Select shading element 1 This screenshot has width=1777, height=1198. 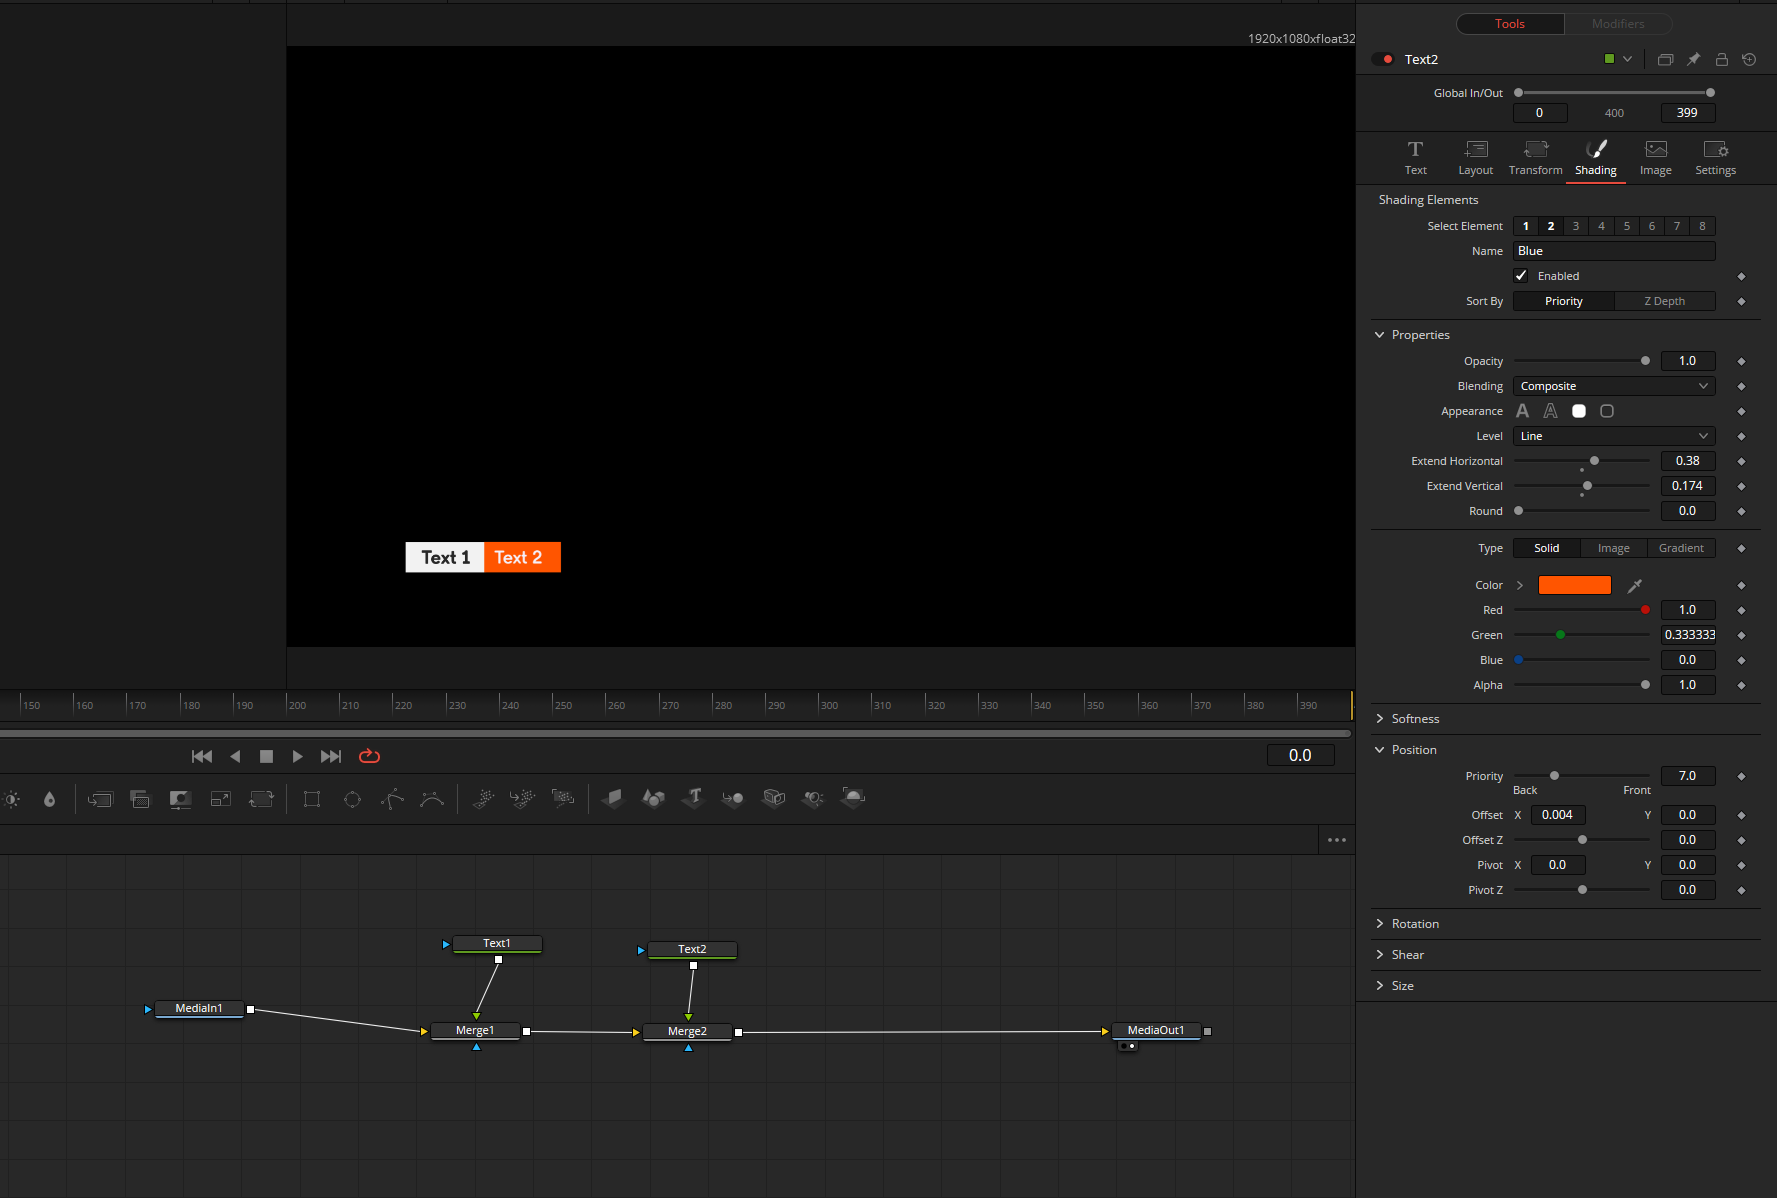pos(1526,226)
